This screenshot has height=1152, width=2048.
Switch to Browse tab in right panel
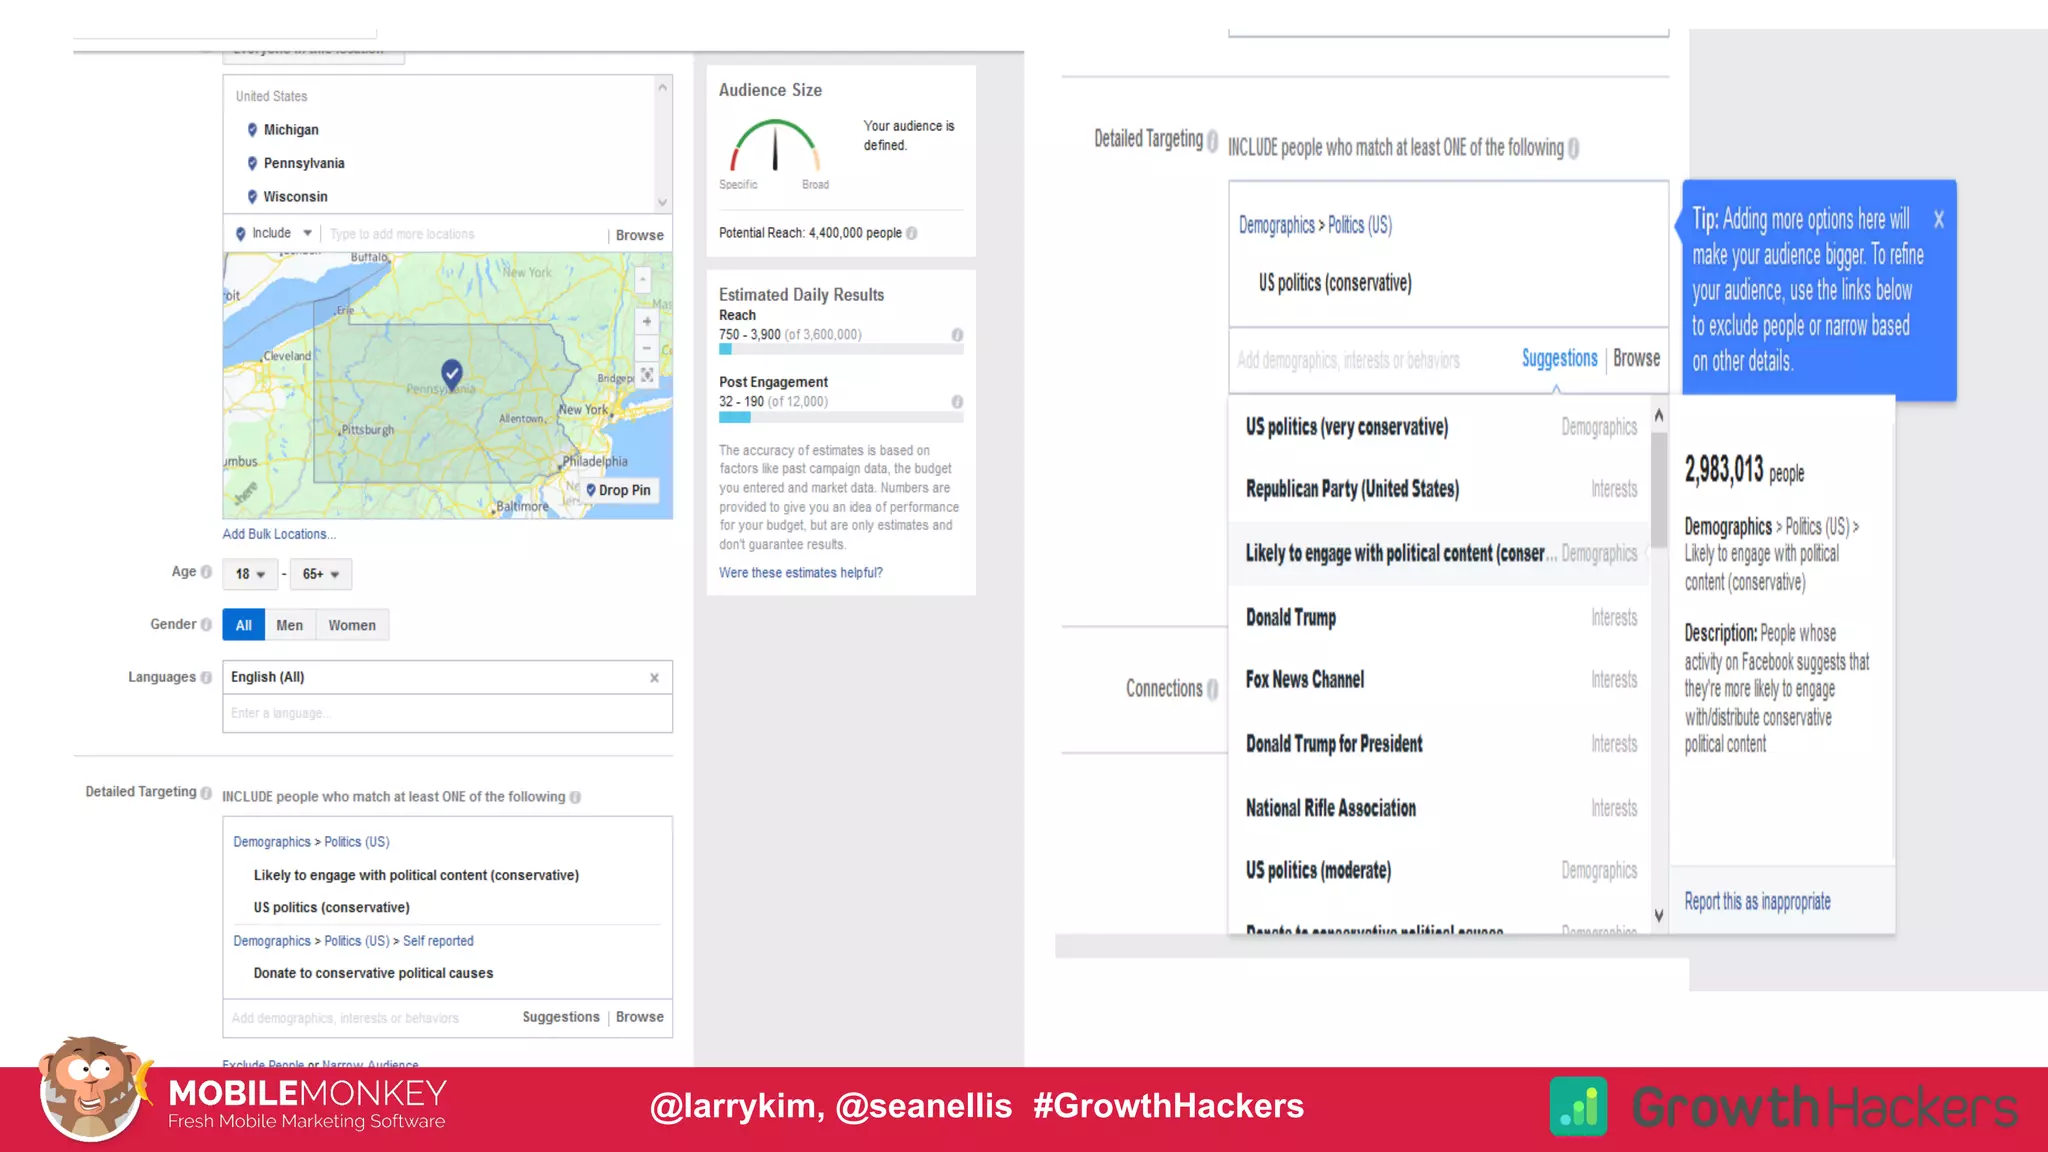[x=1636, y=358]
